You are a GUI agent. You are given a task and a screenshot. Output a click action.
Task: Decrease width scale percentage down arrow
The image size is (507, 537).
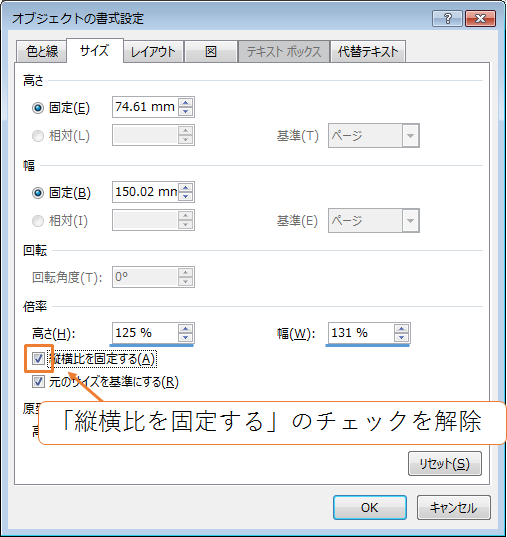[401, 337]
